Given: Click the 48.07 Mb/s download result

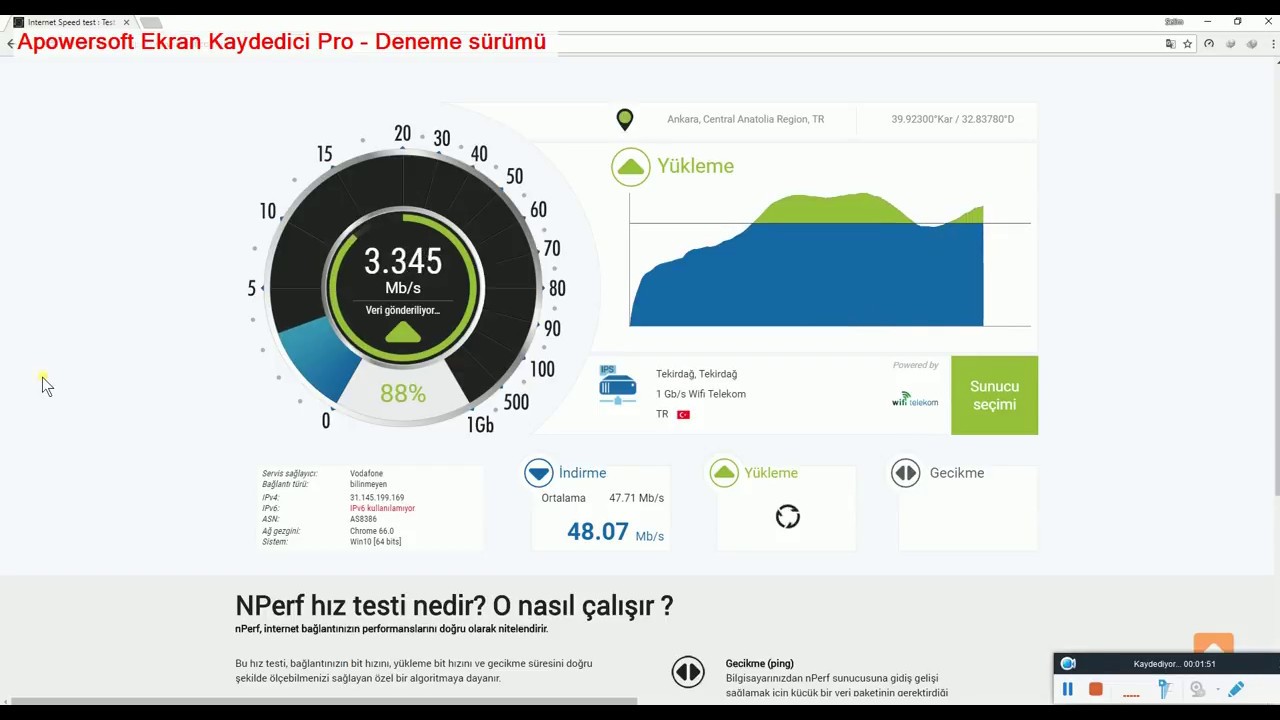Looking at the screenshot, I should pos(615,532).
